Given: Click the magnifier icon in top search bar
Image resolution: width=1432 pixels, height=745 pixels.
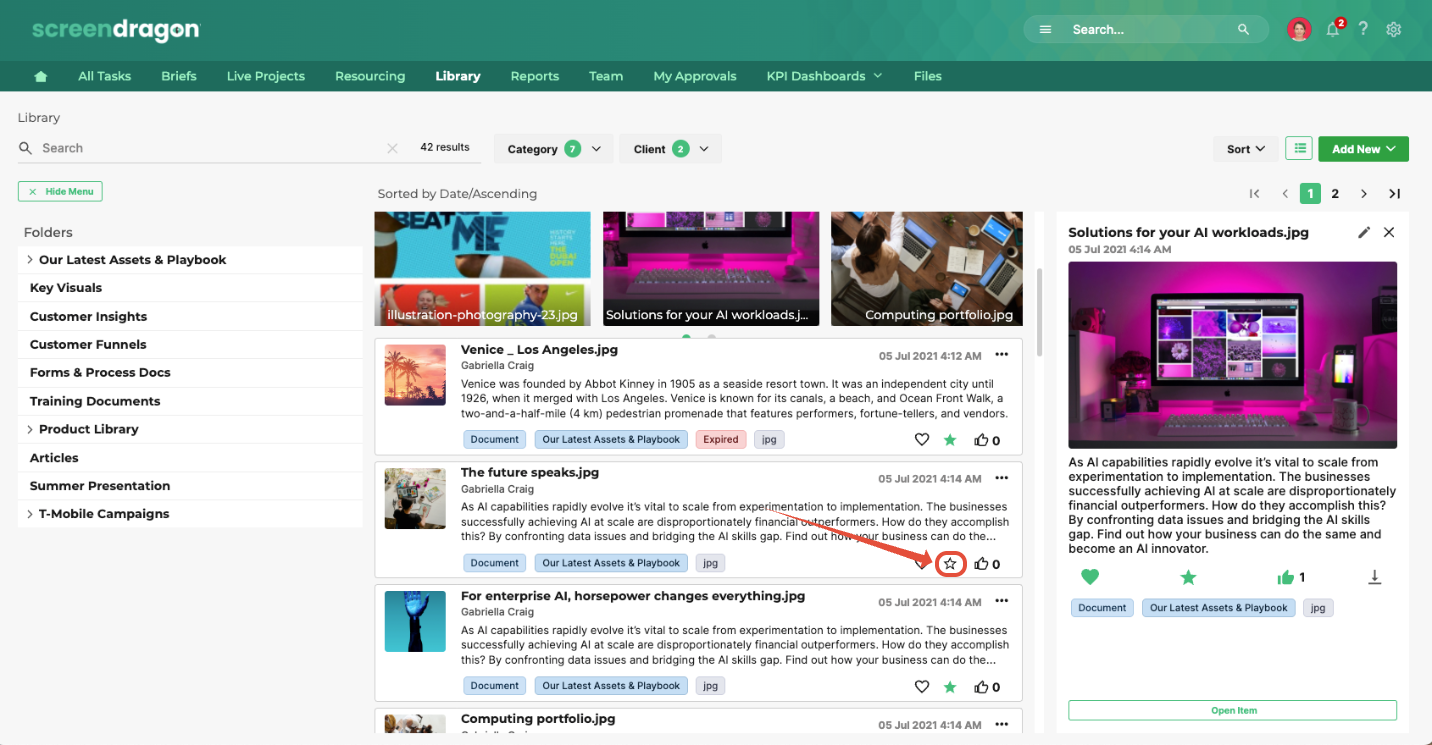Looking at the screenshot, I should tap(1243, 30).
